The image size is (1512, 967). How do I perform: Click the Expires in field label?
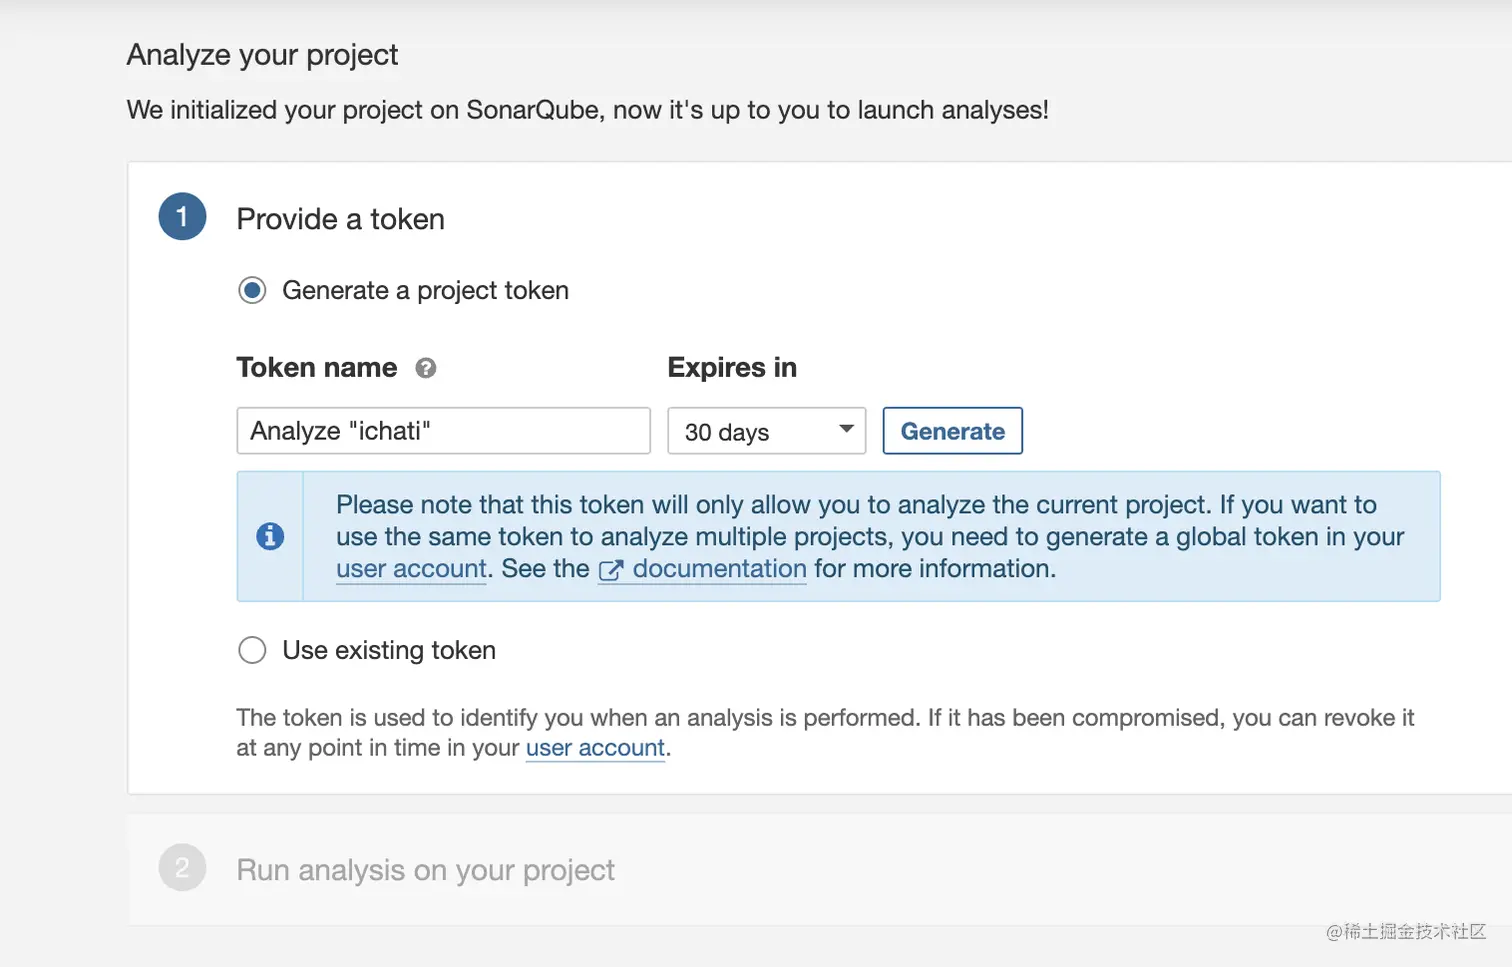pos(732,368)
